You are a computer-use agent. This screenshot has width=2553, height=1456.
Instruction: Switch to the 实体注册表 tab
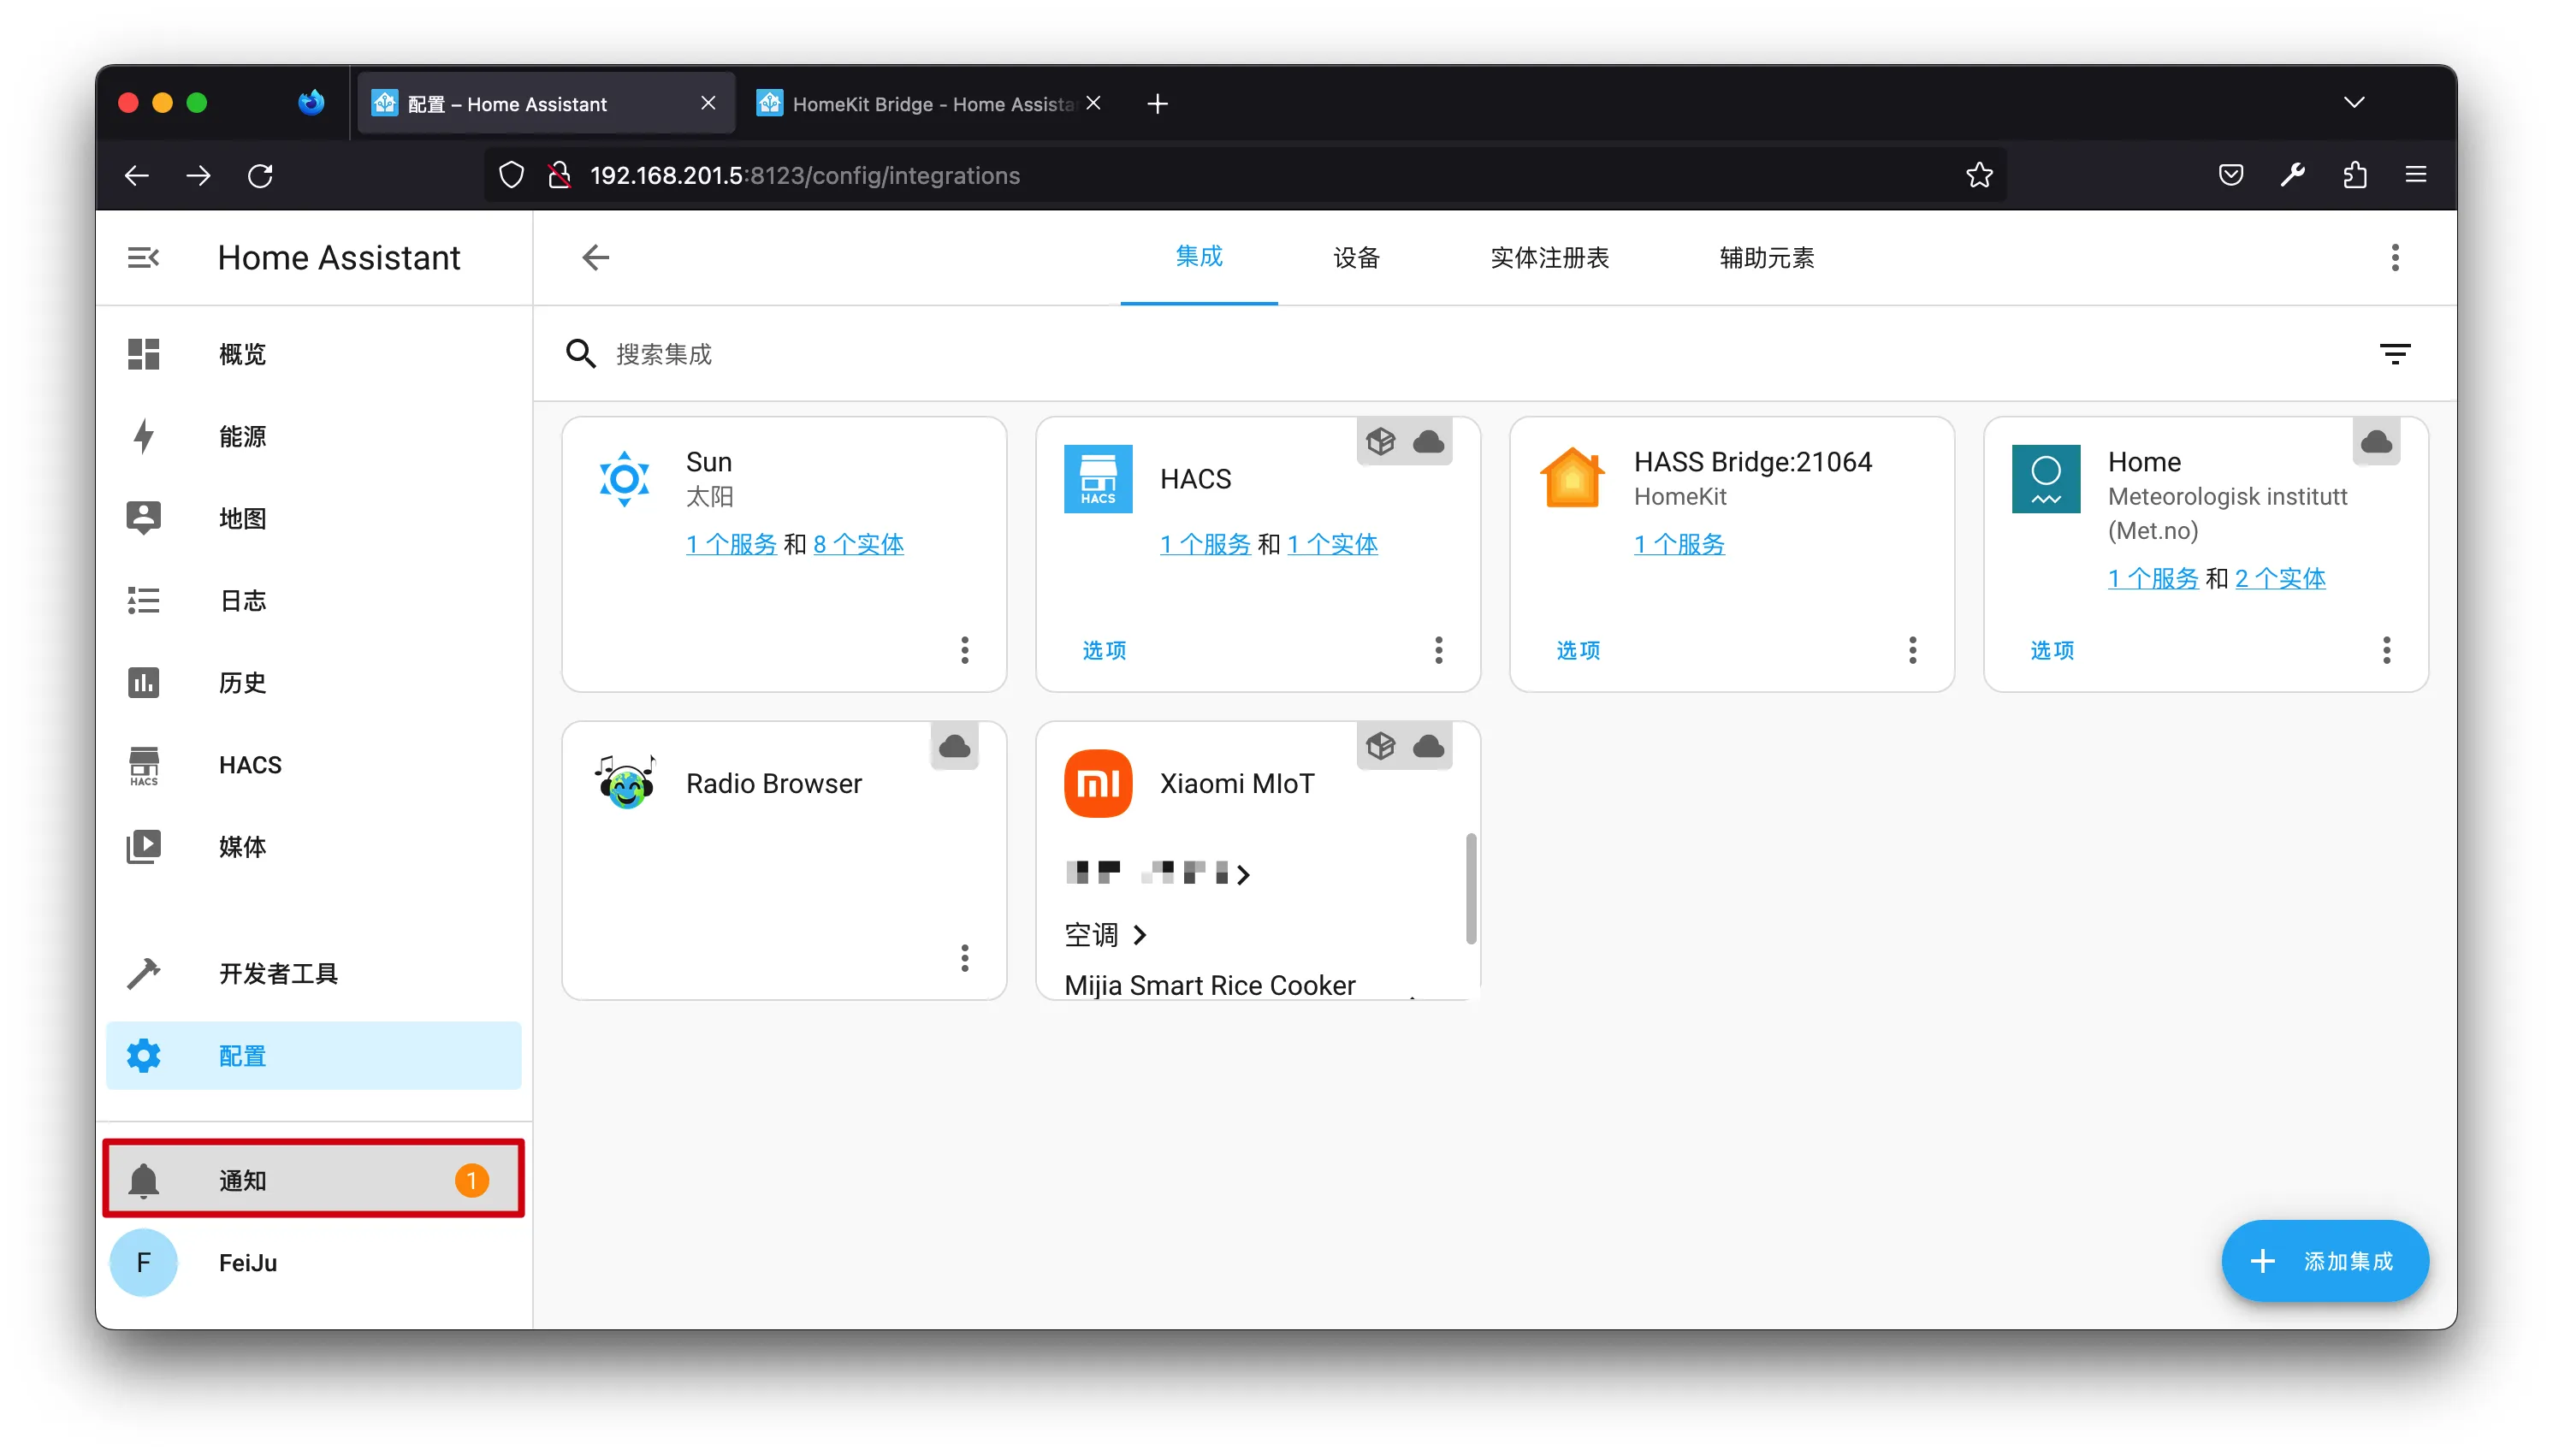(1549, 258)
